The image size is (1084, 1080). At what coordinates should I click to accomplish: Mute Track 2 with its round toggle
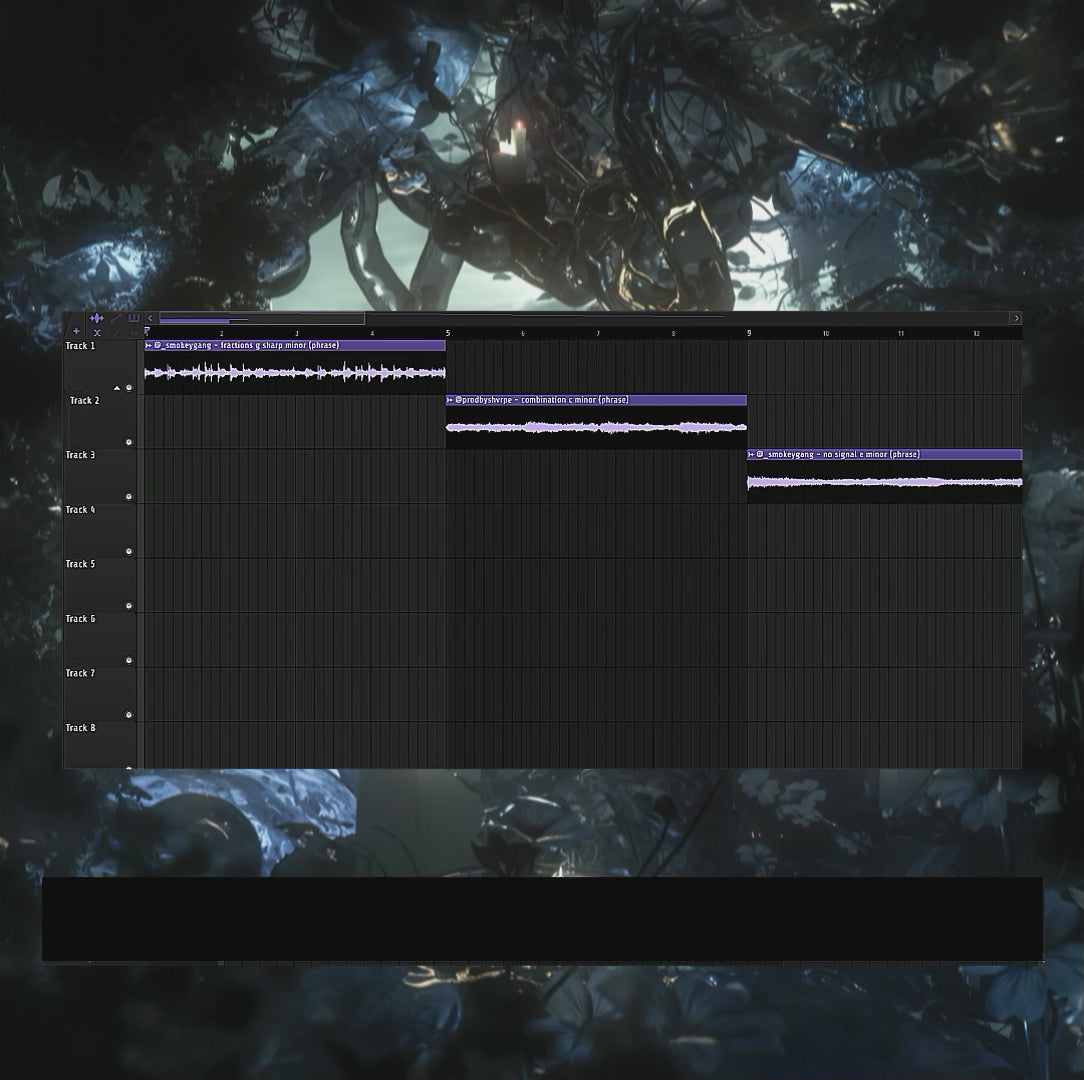[x=129, y=443]
